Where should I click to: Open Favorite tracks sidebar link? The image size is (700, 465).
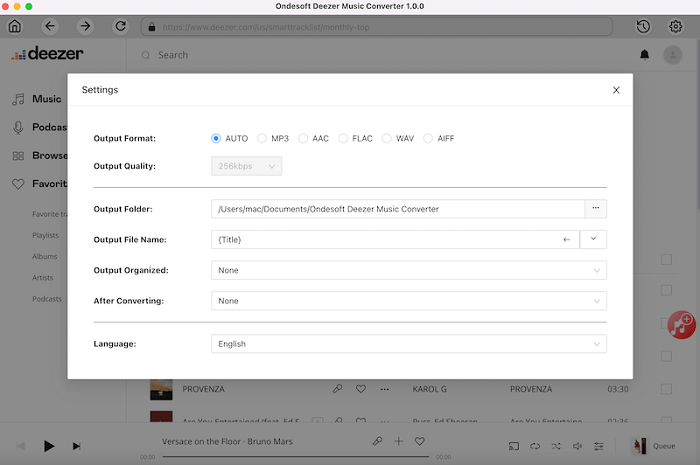click(x=50, y=214)
